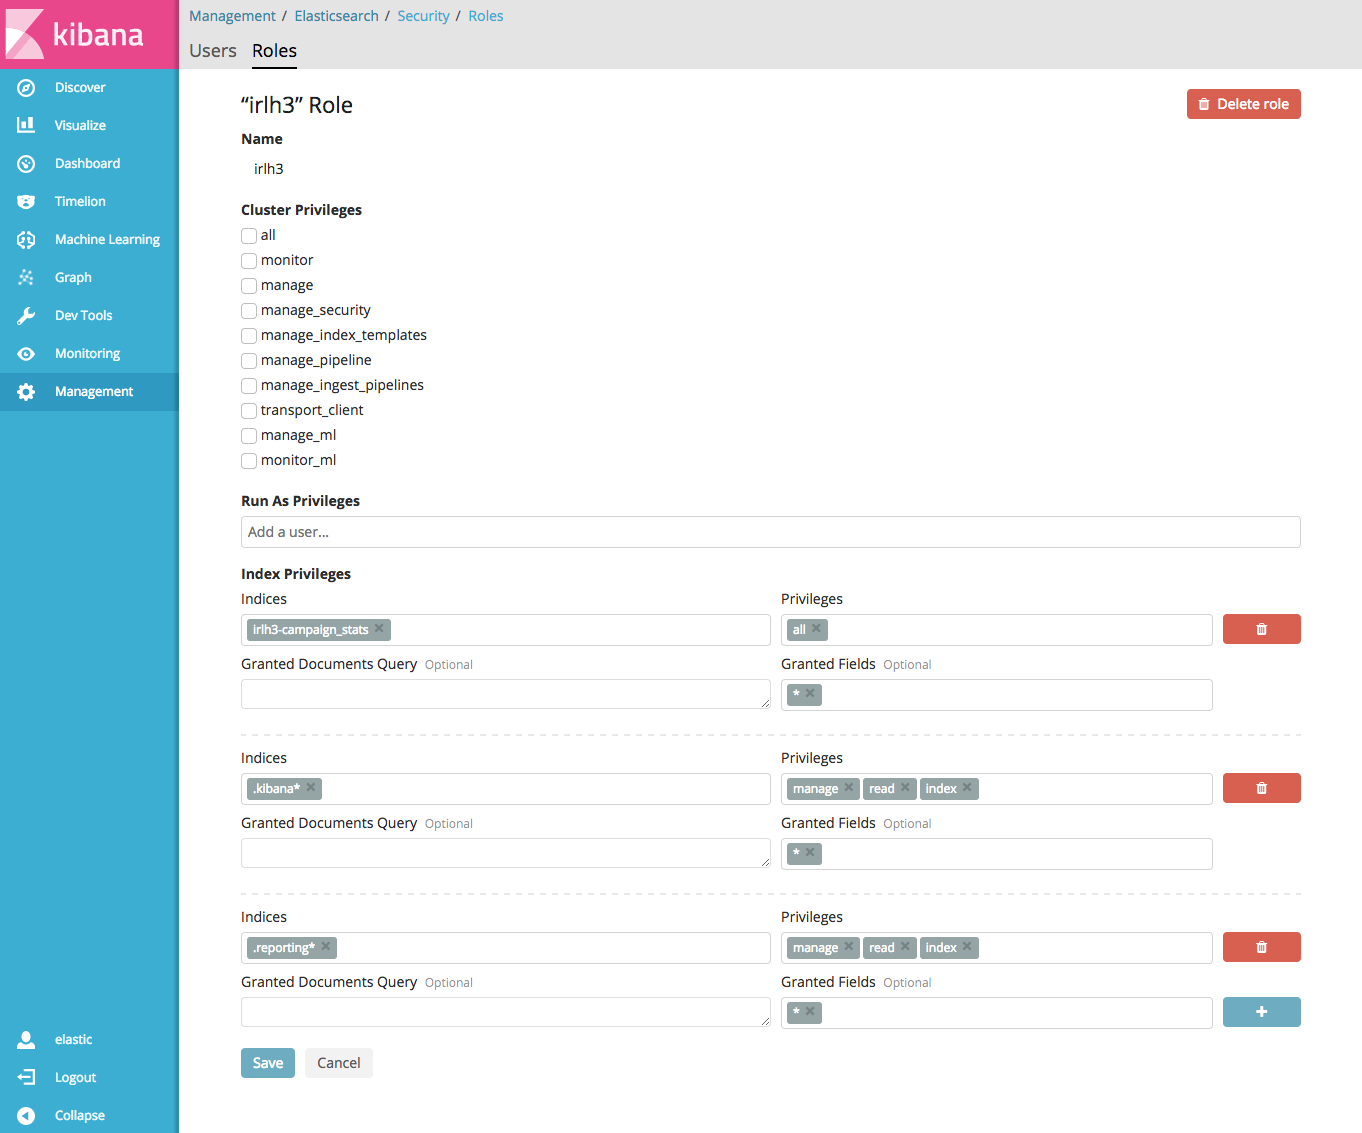Enable monitor_ml cluster privilege
The image size is (1362, 1133).
(249, 461)
